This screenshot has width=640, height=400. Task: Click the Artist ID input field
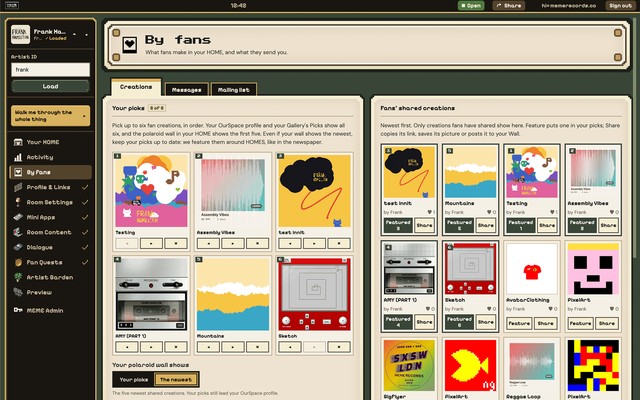pos(50,70)
